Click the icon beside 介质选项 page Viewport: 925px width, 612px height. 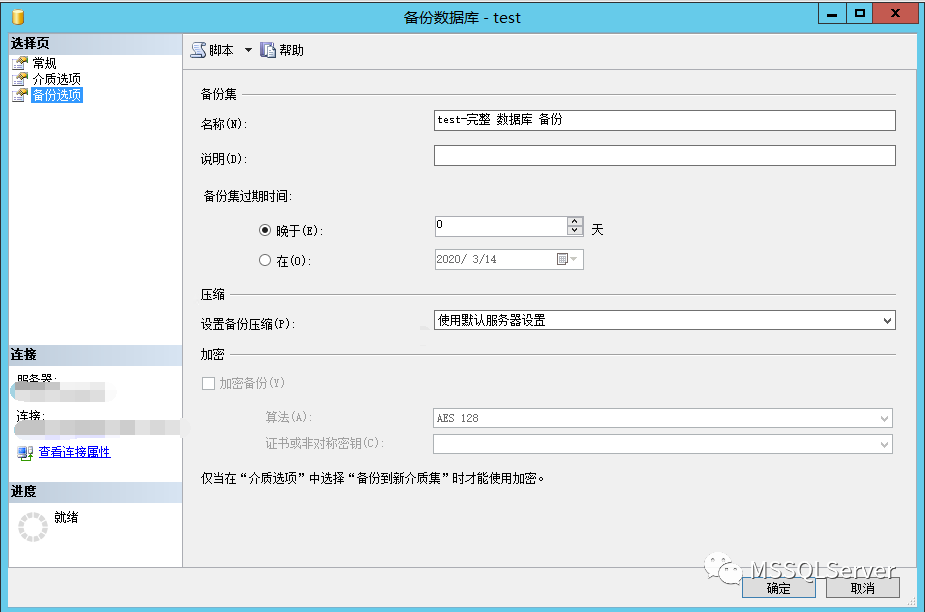pos(21,79)
